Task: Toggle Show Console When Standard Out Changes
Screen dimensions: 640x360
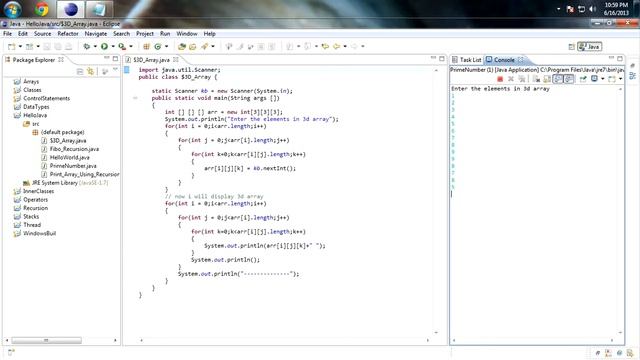Action: [x=558, y=79]
